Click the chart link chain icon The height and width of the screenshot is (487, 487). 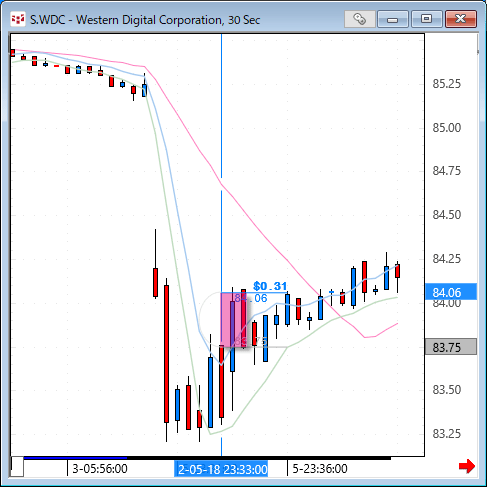point(360,19)
